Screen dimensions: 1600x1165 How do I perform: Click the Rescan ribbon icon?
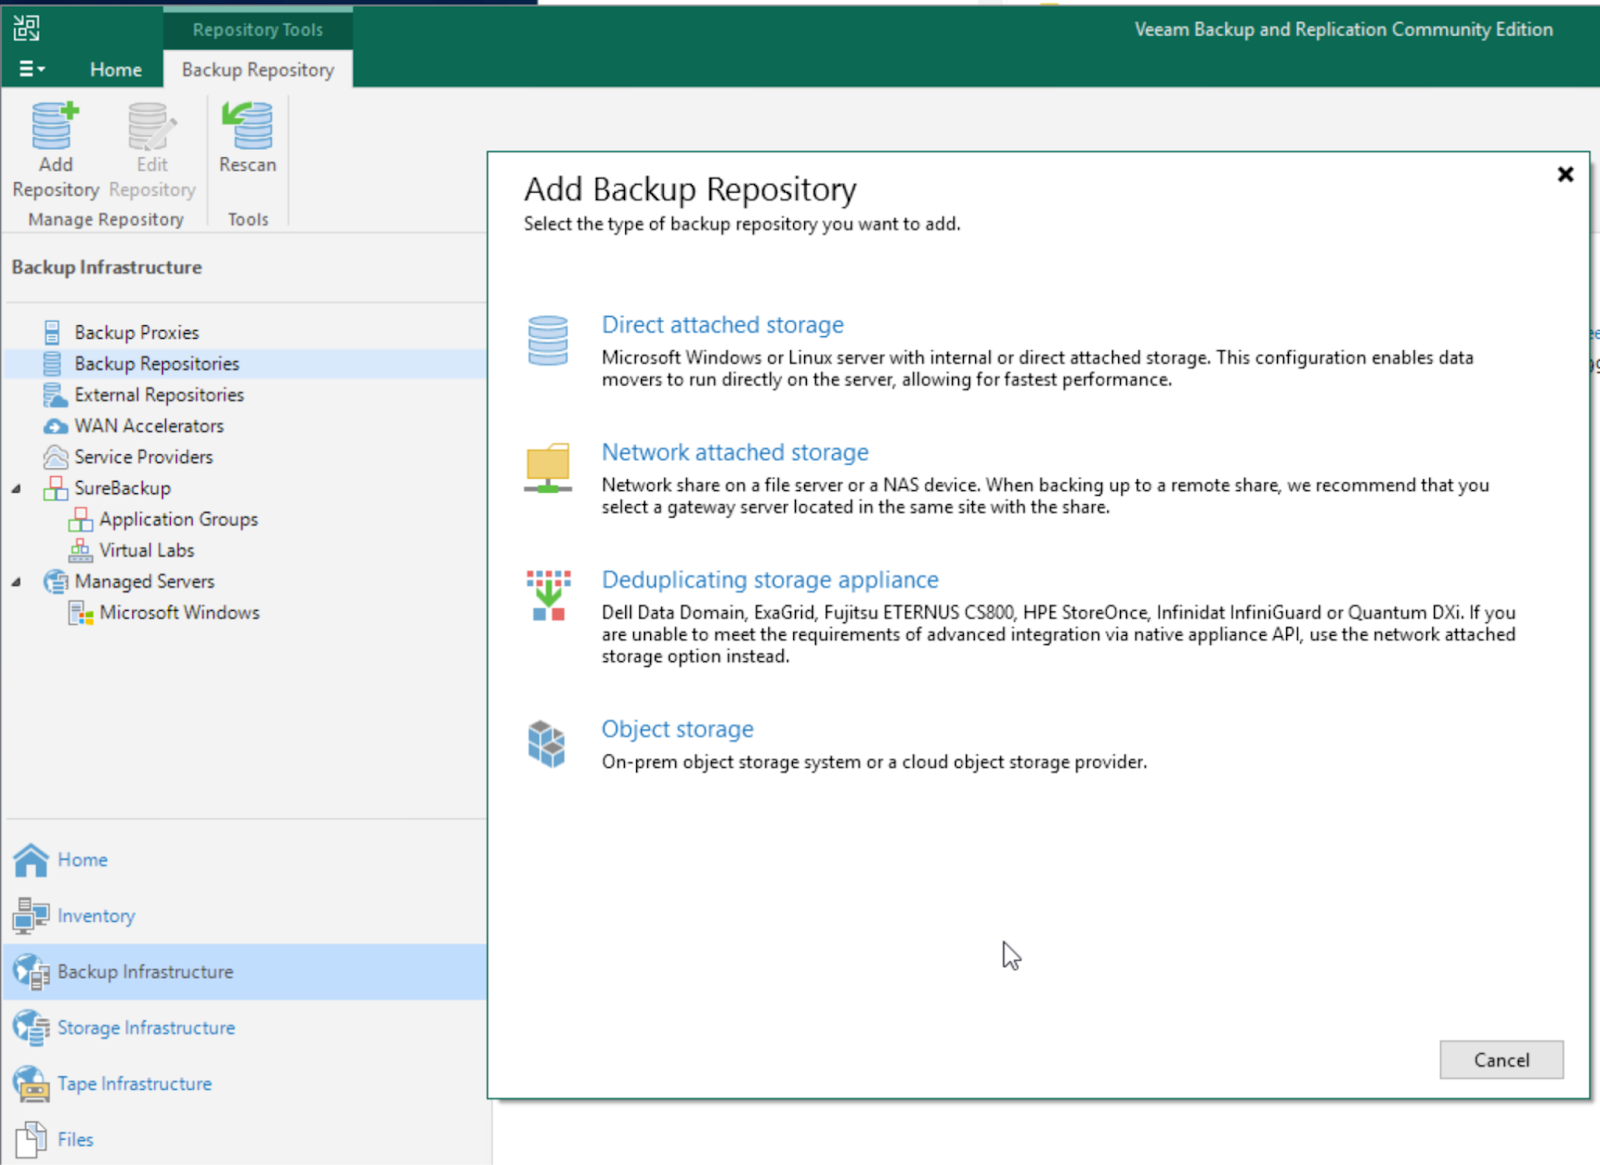tap(247, 126)
